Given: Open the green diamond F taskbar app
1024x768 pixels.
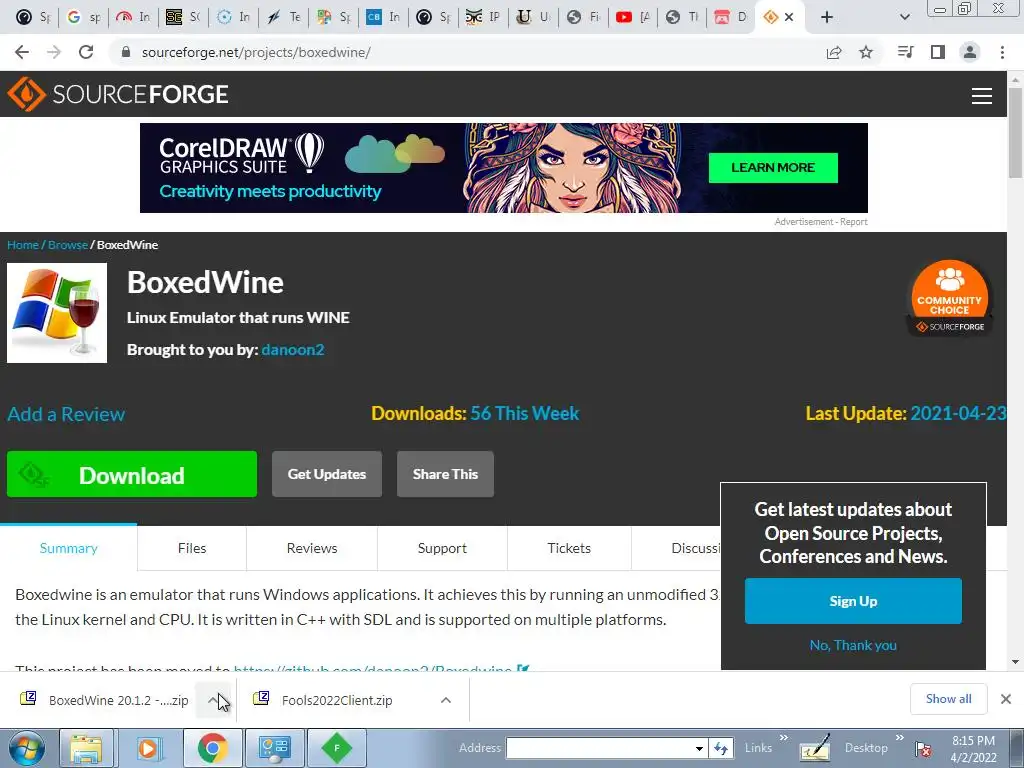Looking at the screenshot, I should (336, 748).
